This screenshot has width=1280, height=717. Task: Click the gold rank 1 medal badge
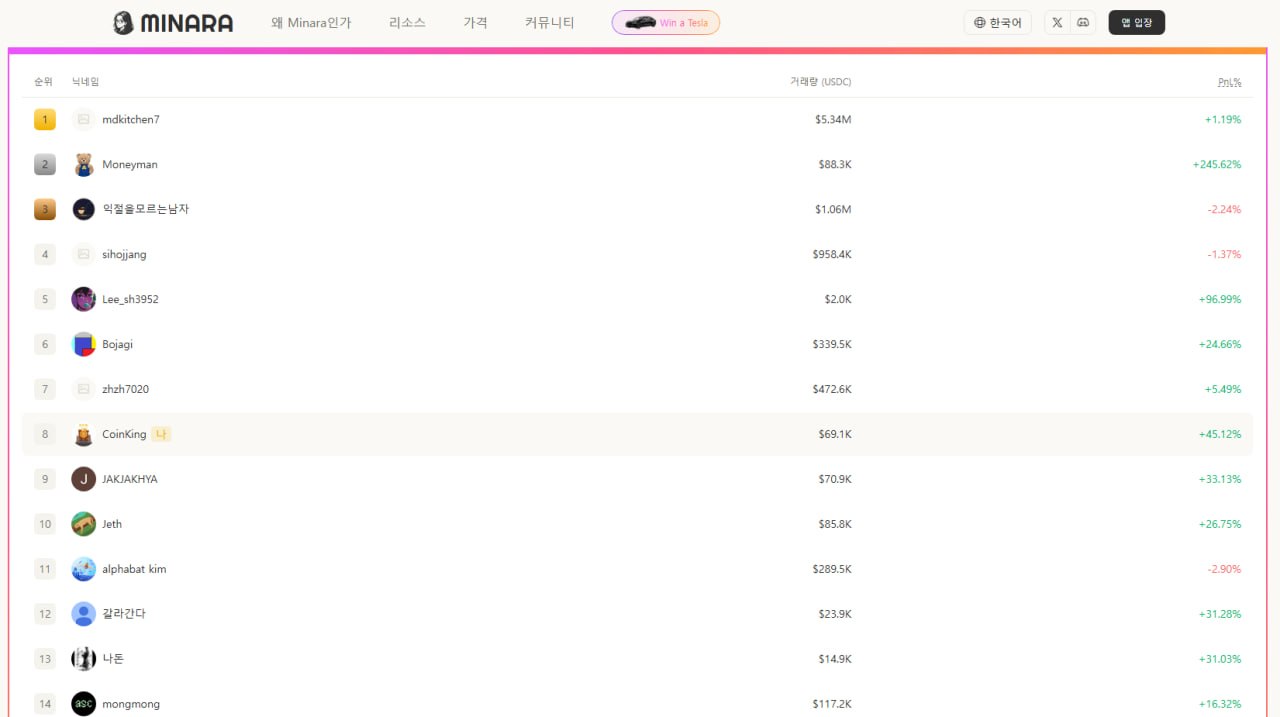pos(45,120)
